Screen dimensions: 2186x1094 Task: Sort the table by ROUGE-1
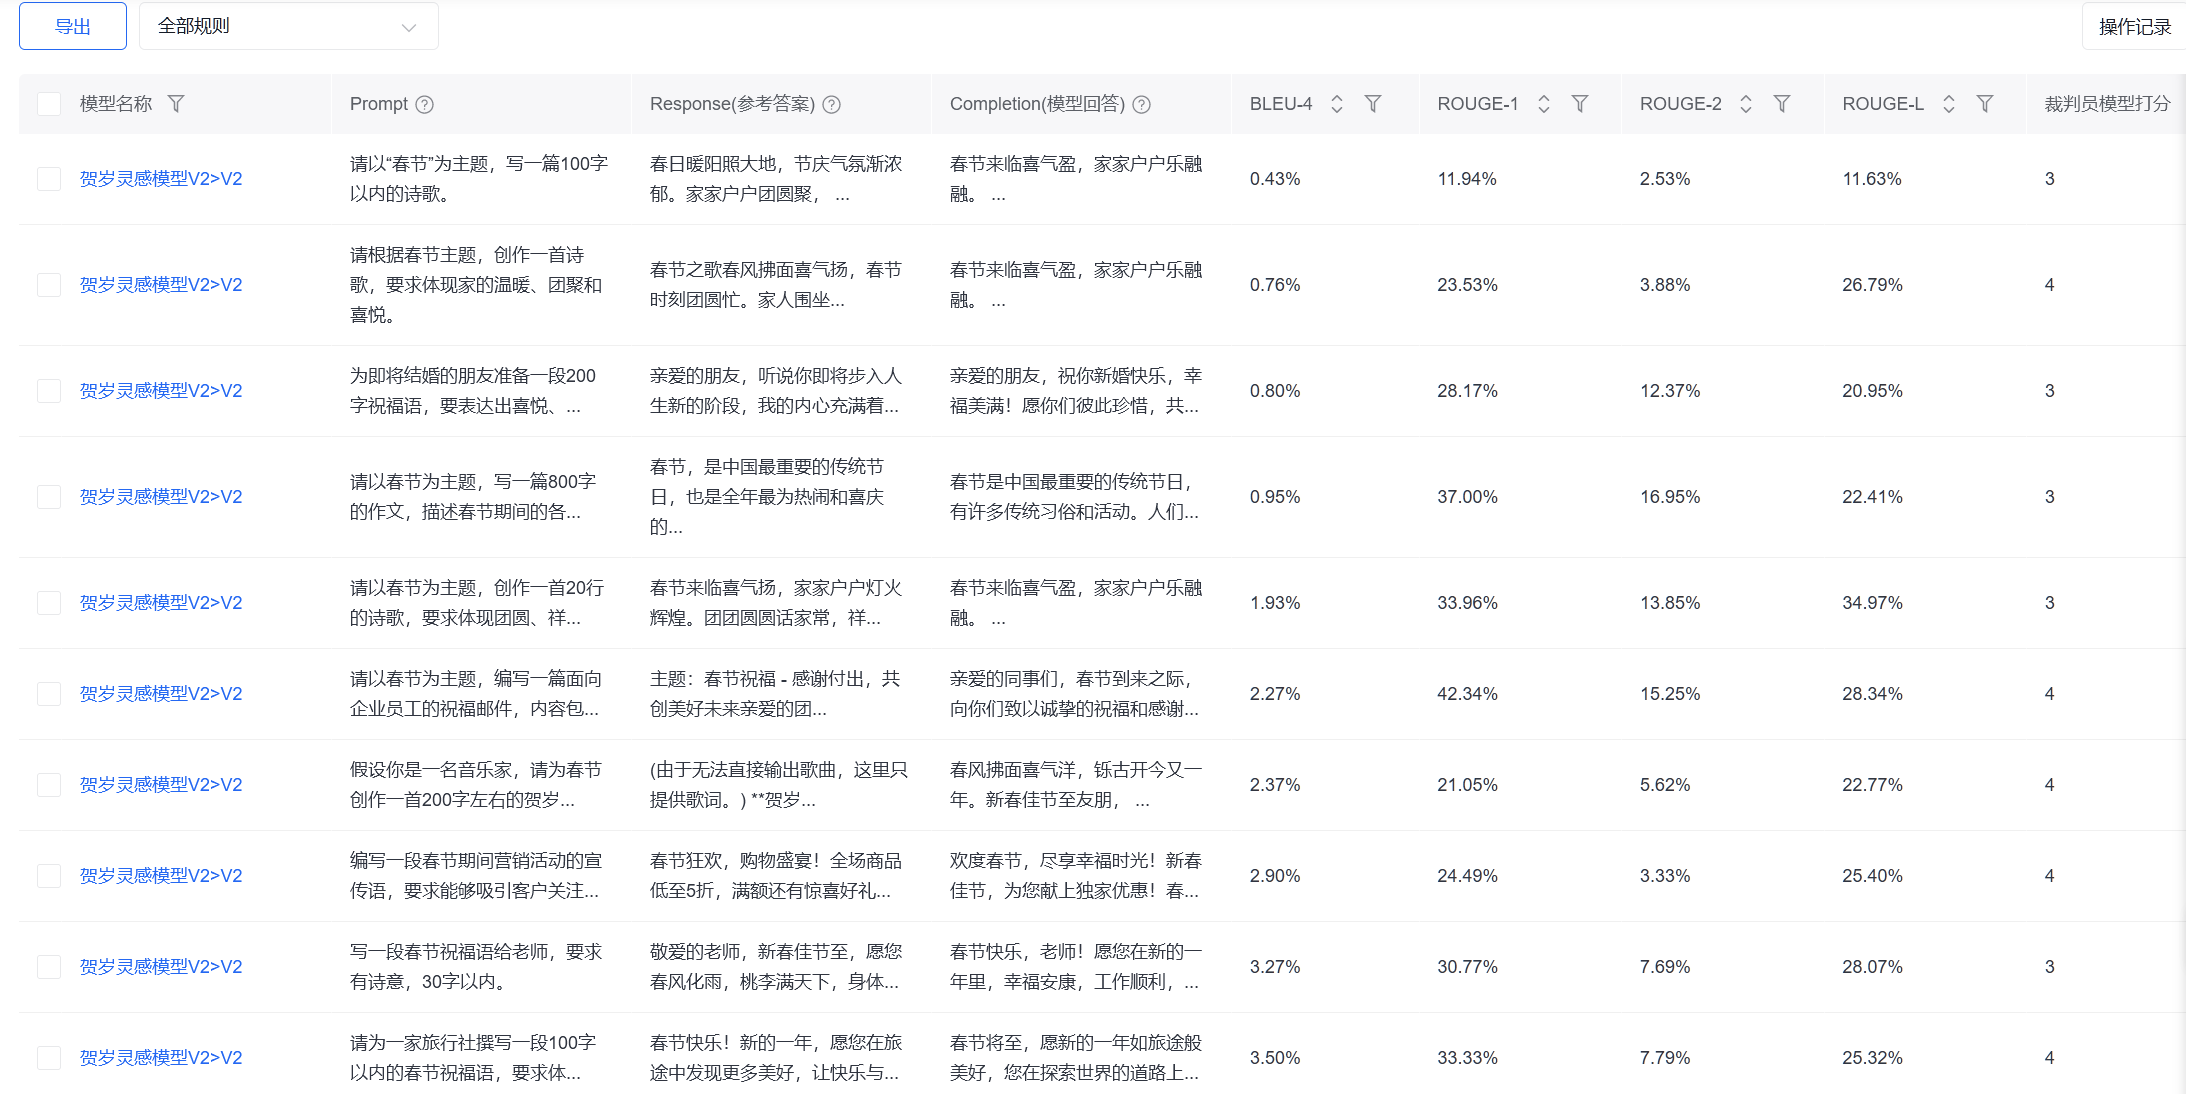point(1544,104)
